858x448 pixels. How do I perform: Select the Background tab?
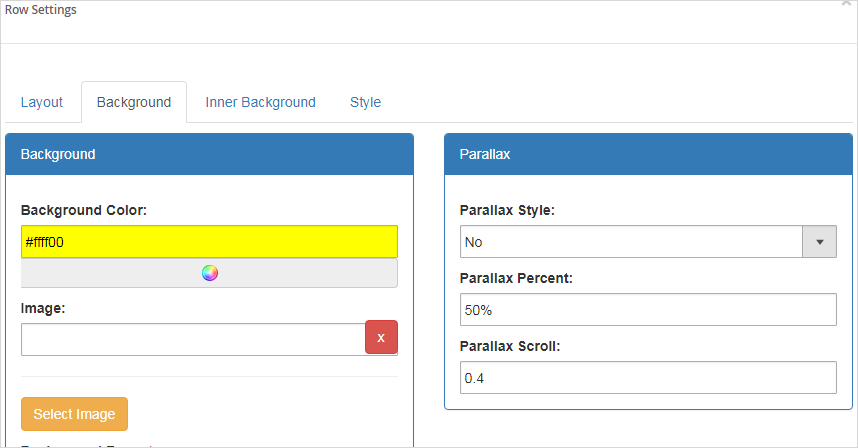tap(134, 102)
